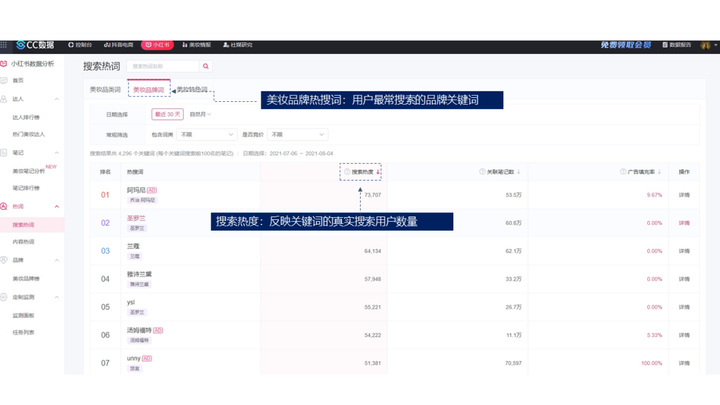Switch to the 美妆品牌词 tab
Image resolution: width=720 pixels, height=405 pixels.
[148, 90]
